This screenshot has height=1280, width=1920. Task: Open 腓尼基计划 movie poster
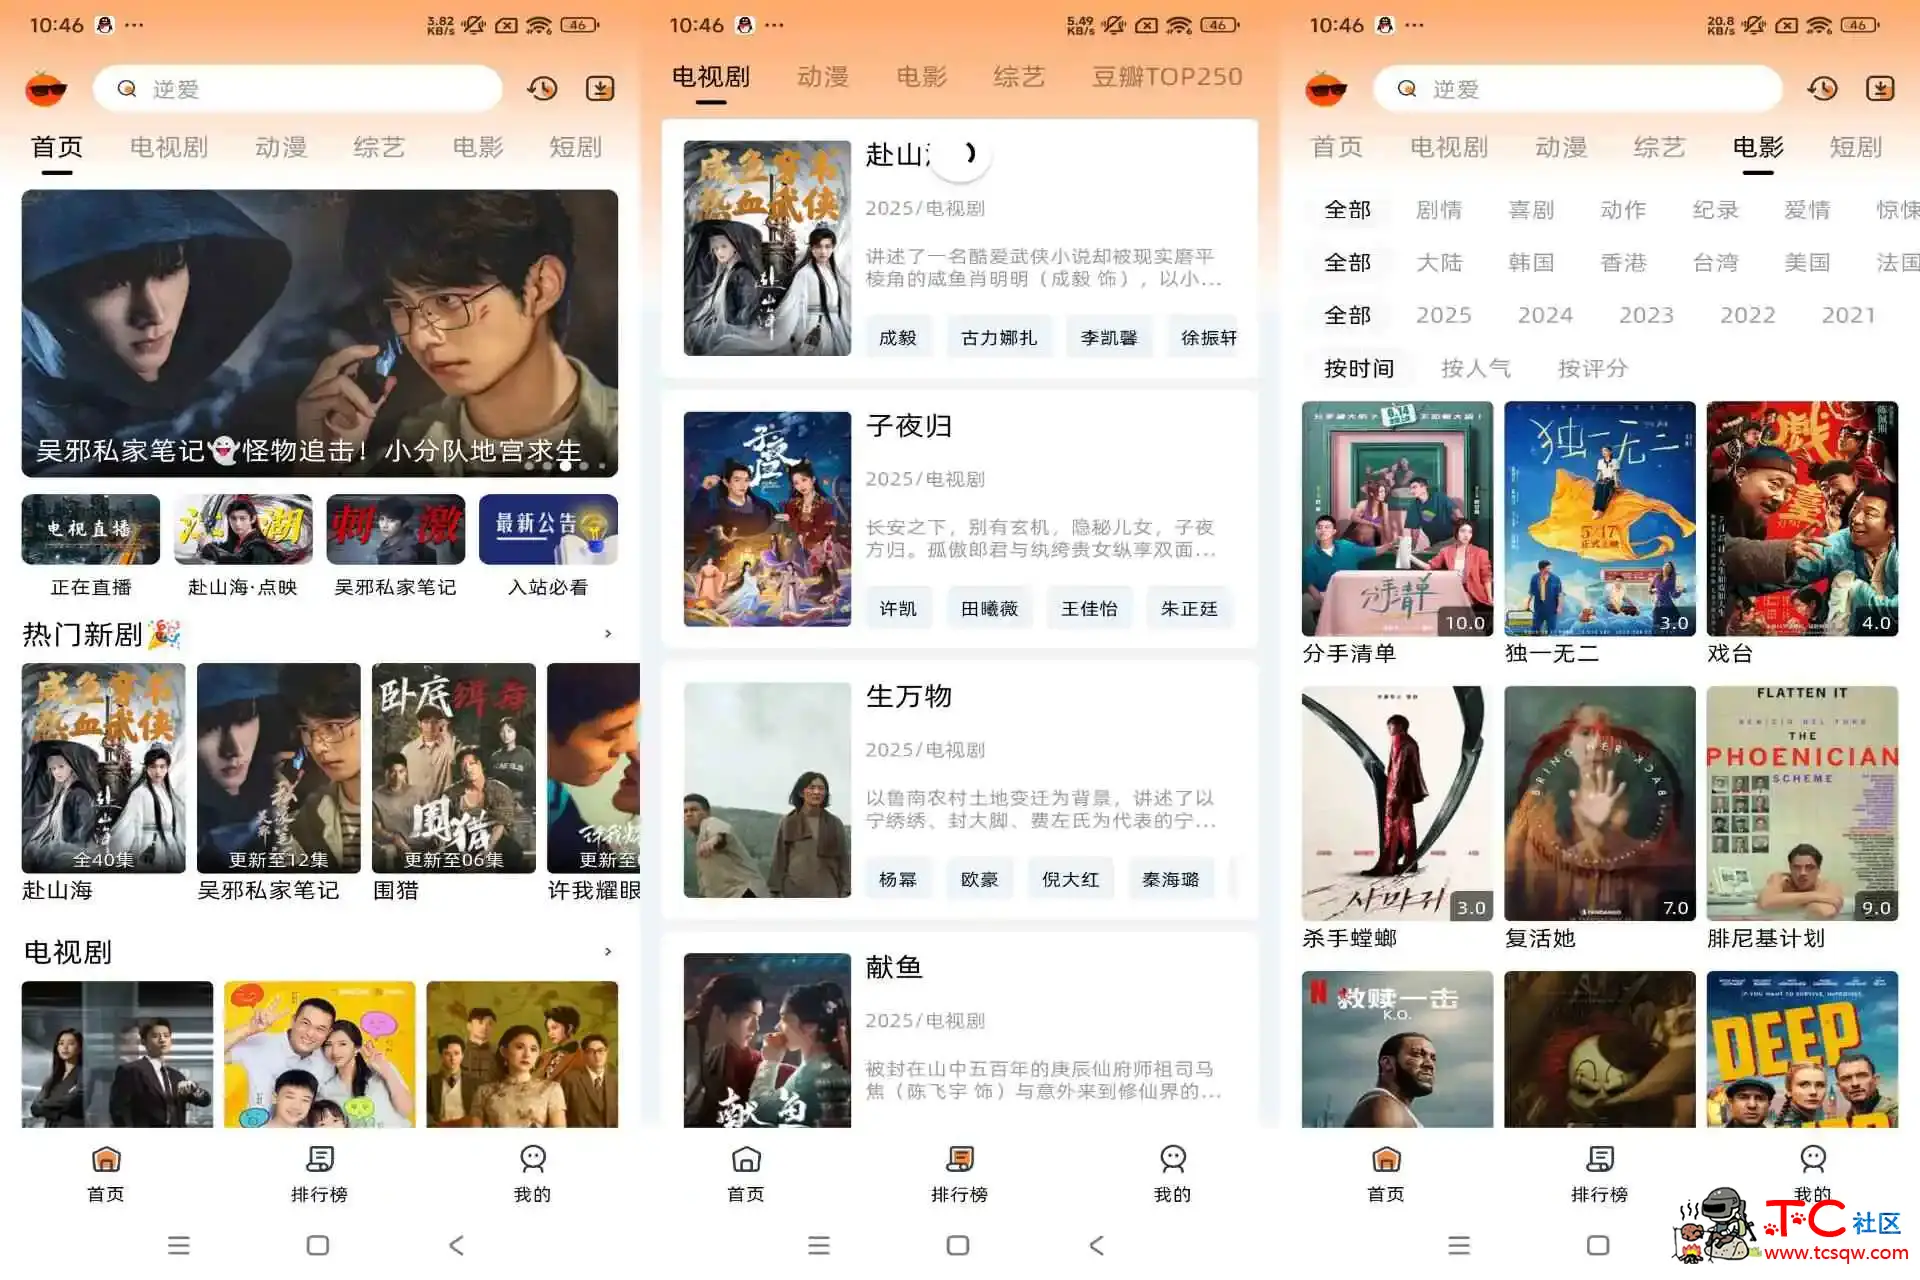click(x=1802, y=803)
